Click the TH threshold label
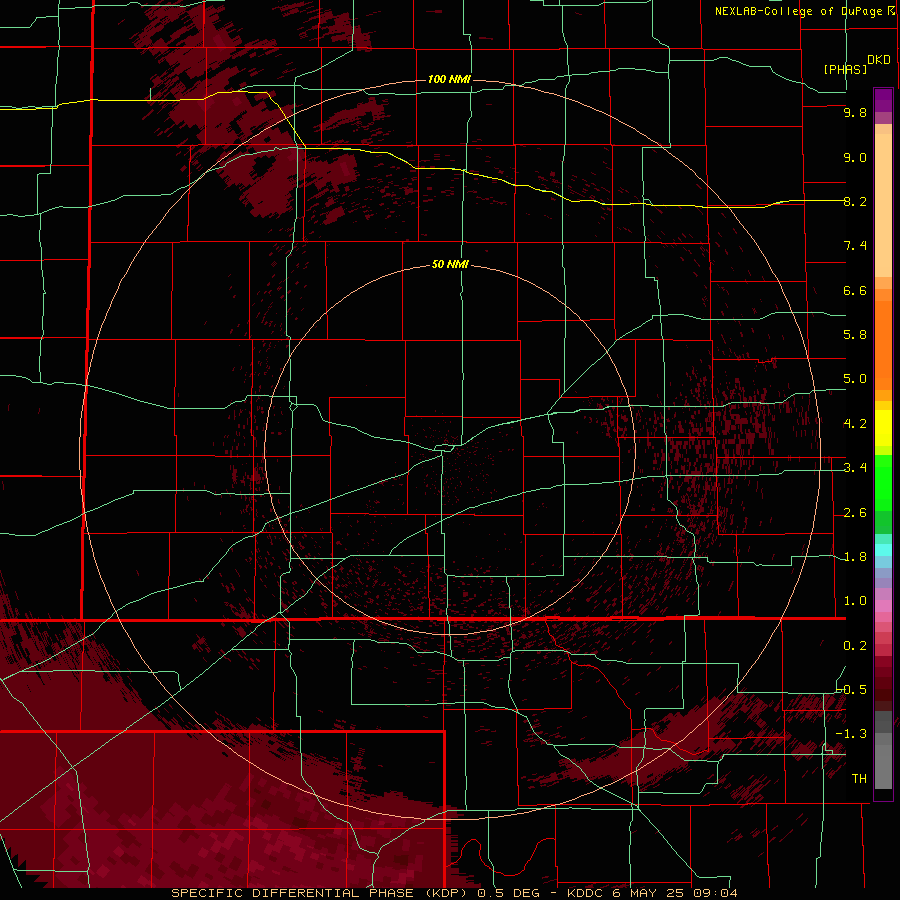 [x=859, y=779]
